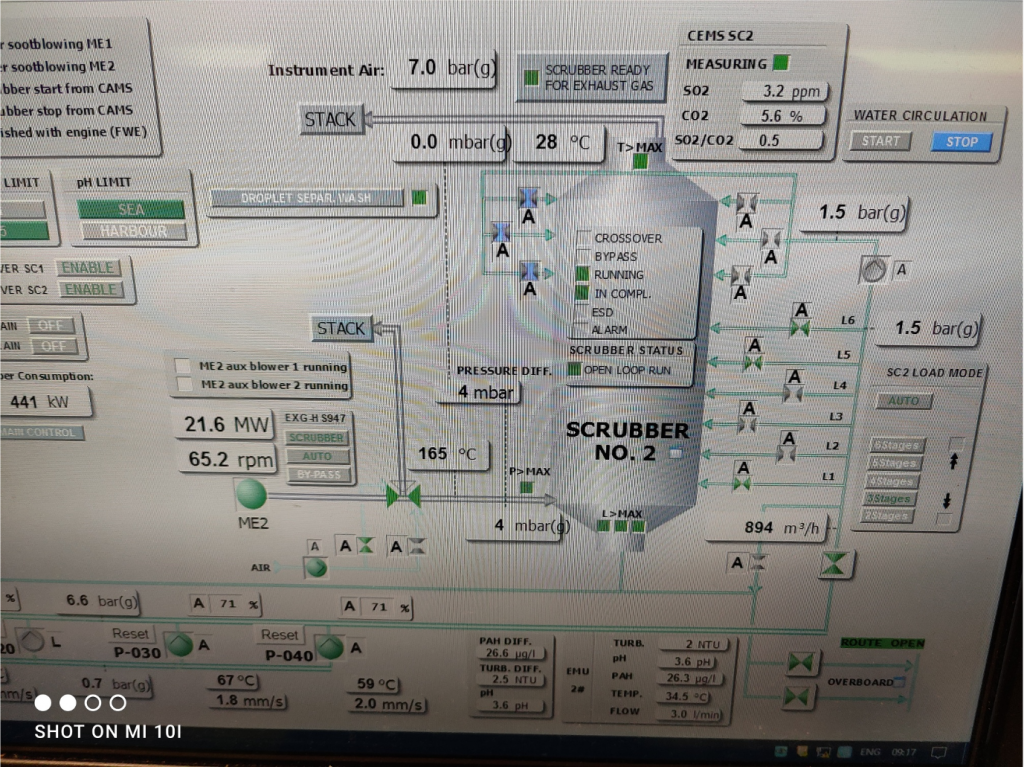1024x767 pixels.
Task: Click the CO2 5.6 % value
Action: tap(782, 116)
